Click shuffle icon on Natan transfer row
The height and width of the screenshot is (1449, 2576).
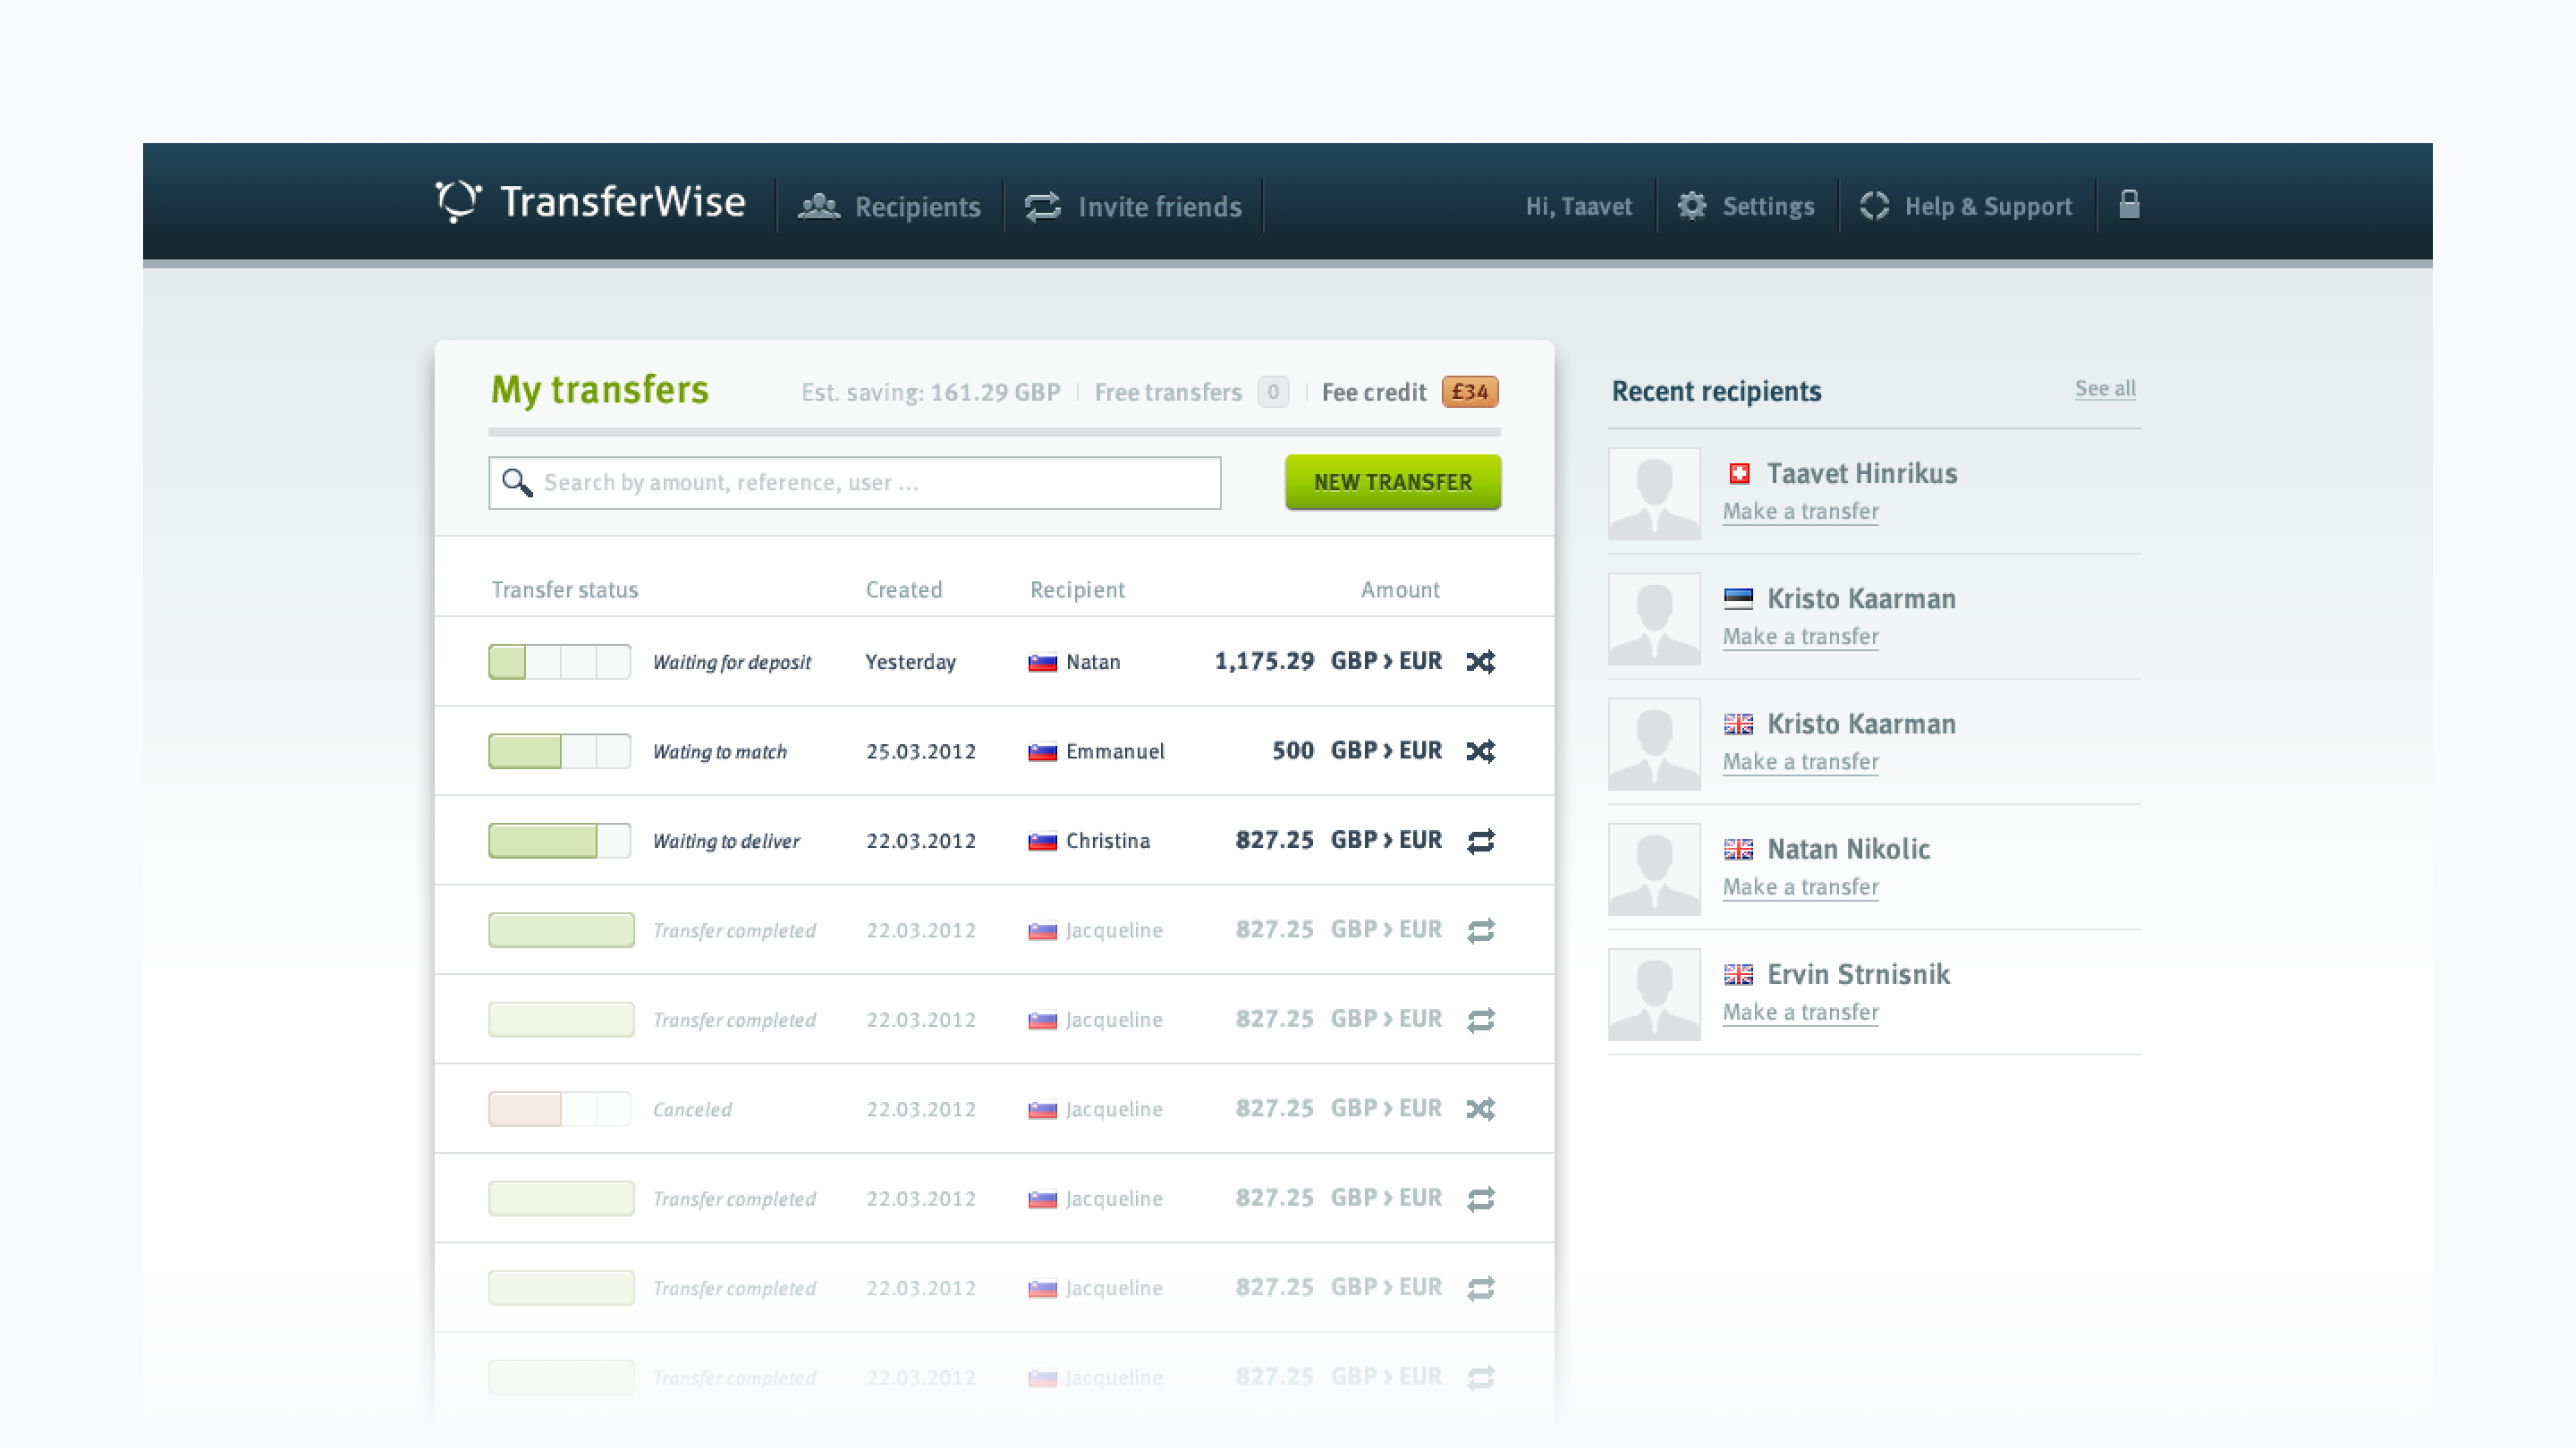pyautogui.click(x=1480, y=662)
